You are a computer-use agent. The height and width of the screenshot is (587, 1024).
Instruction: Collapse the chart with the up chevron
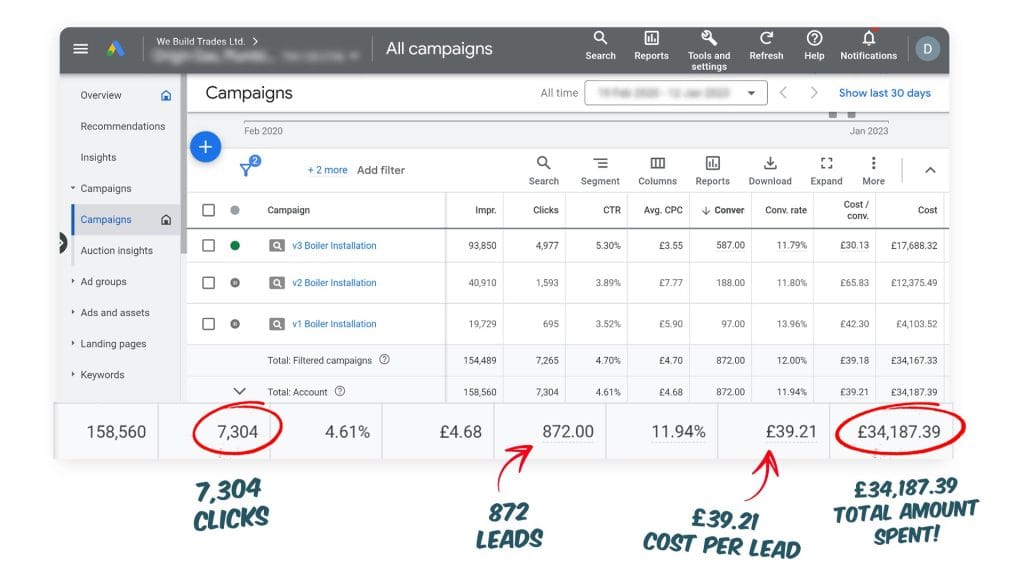(x=930, y=170)
